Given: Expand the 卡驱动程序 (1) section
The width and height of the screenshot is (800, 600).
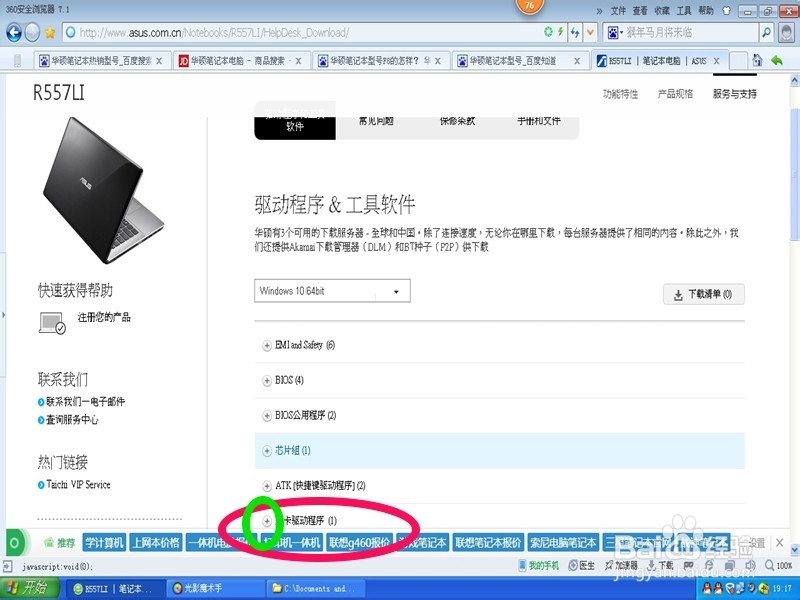Looking at the screenshot, I should click(x=267, y=521).
